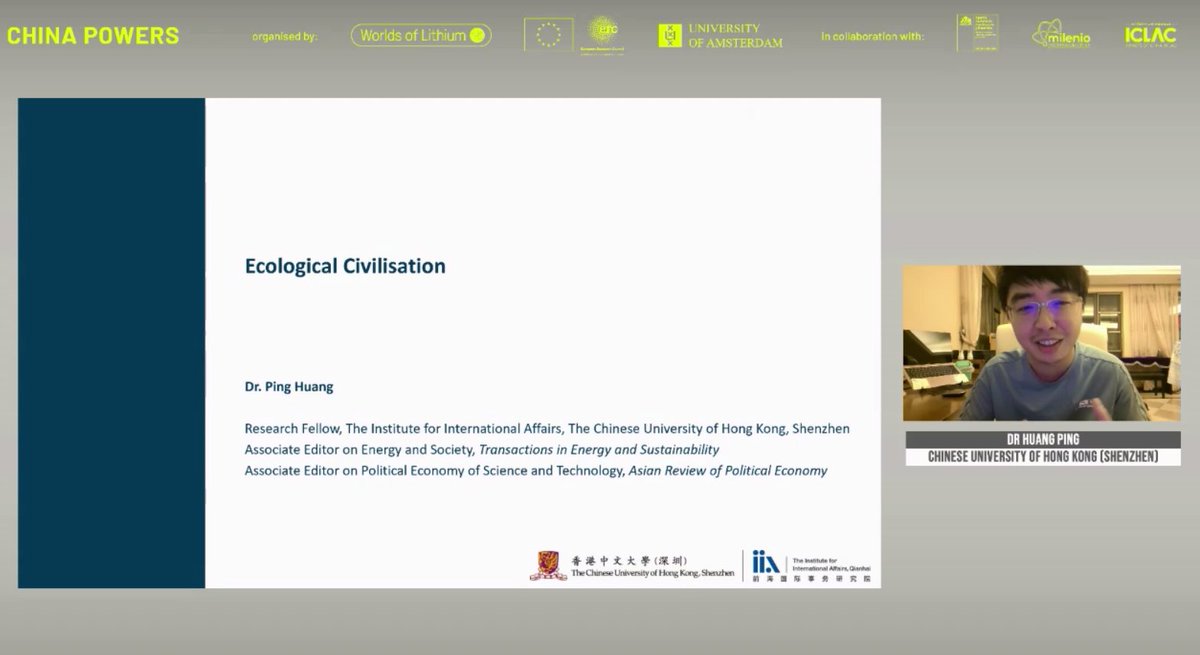
Task: Click the CHINA POWERS title in the banner
Action: (x=93, y=36)
